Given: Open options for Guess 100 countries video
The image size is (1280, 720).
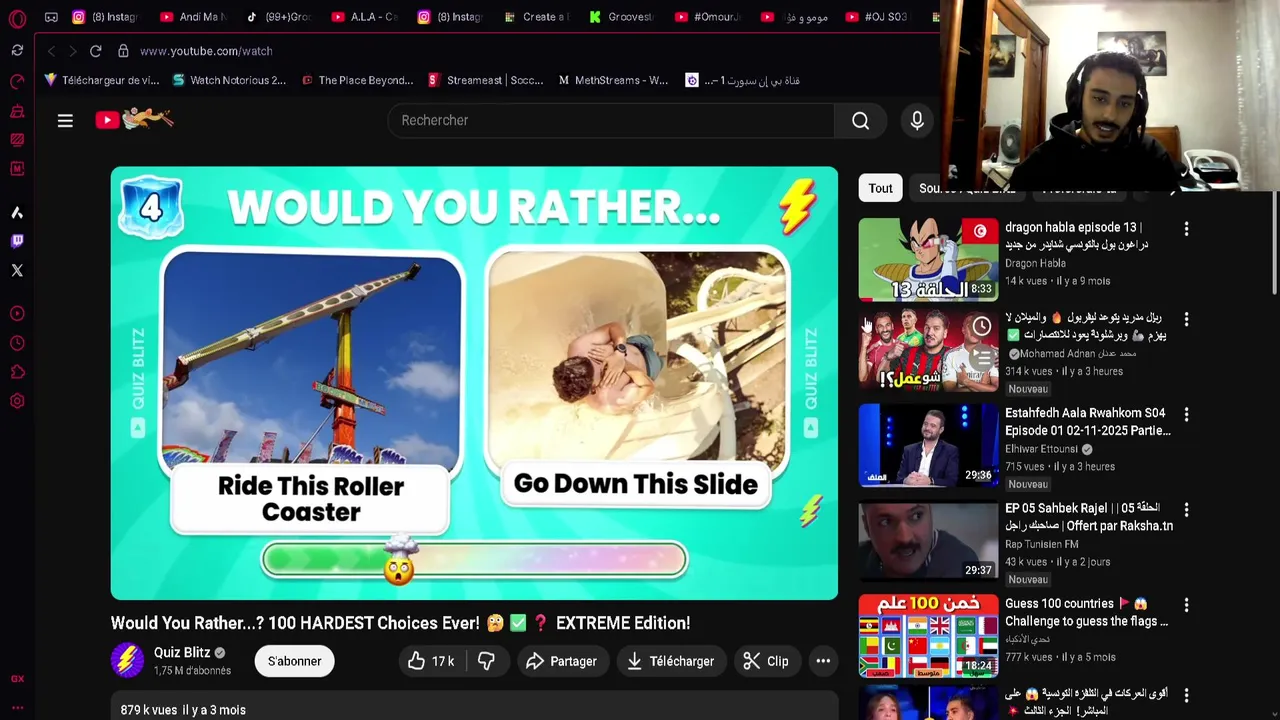Looking at the screenshot, I should 1186,605.
